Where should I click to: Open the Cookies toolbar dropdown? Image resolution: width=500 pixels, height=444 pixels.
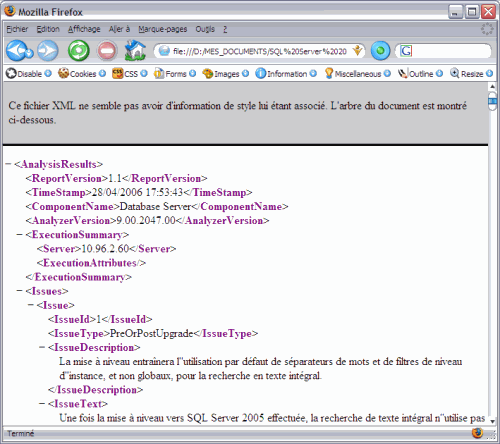pyautogui.click(x=82, y=73)
